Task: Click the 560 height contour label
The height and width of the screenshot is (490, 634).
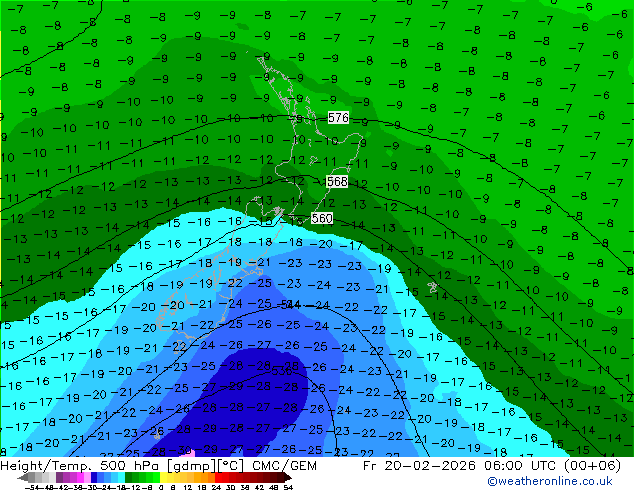Action: [x=322, y=218]
